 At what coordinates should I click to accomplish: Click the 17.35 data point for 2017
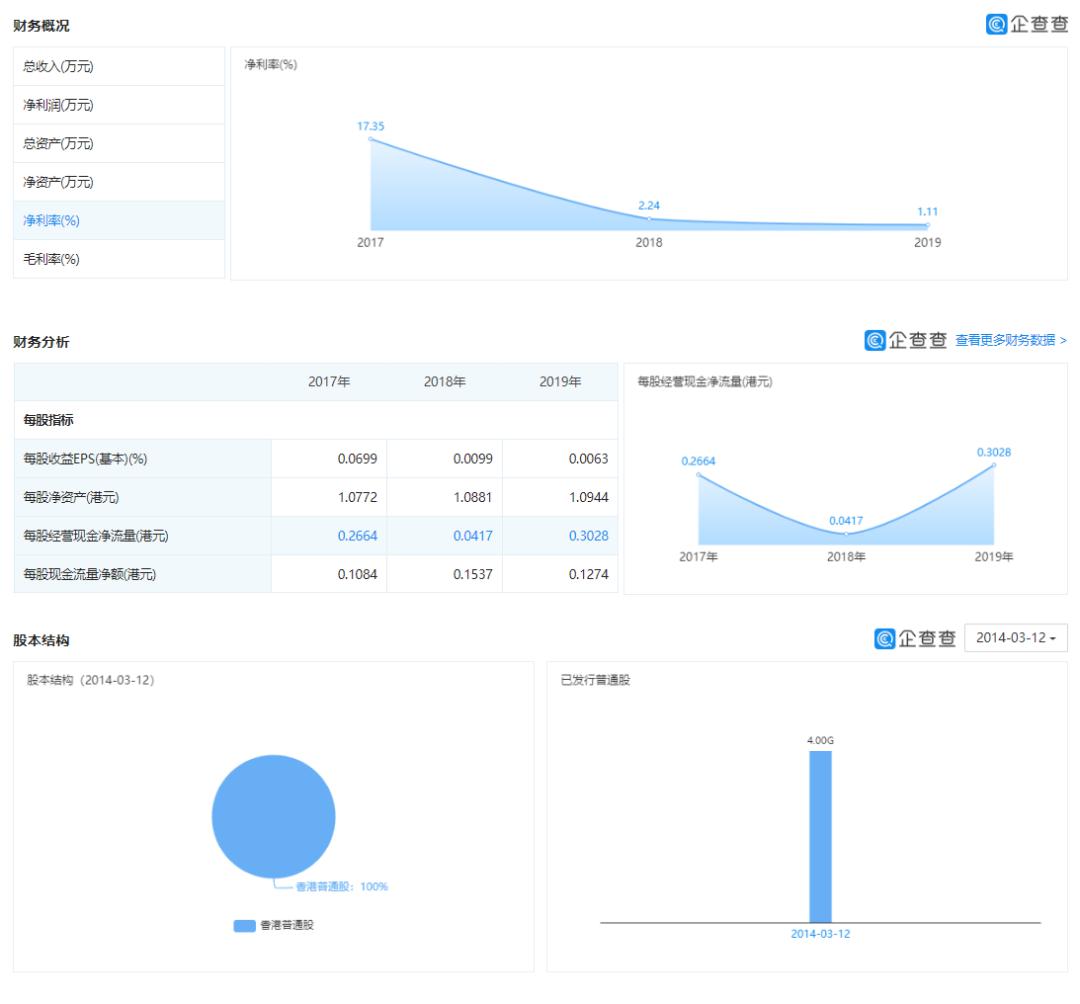click(371, 139)
